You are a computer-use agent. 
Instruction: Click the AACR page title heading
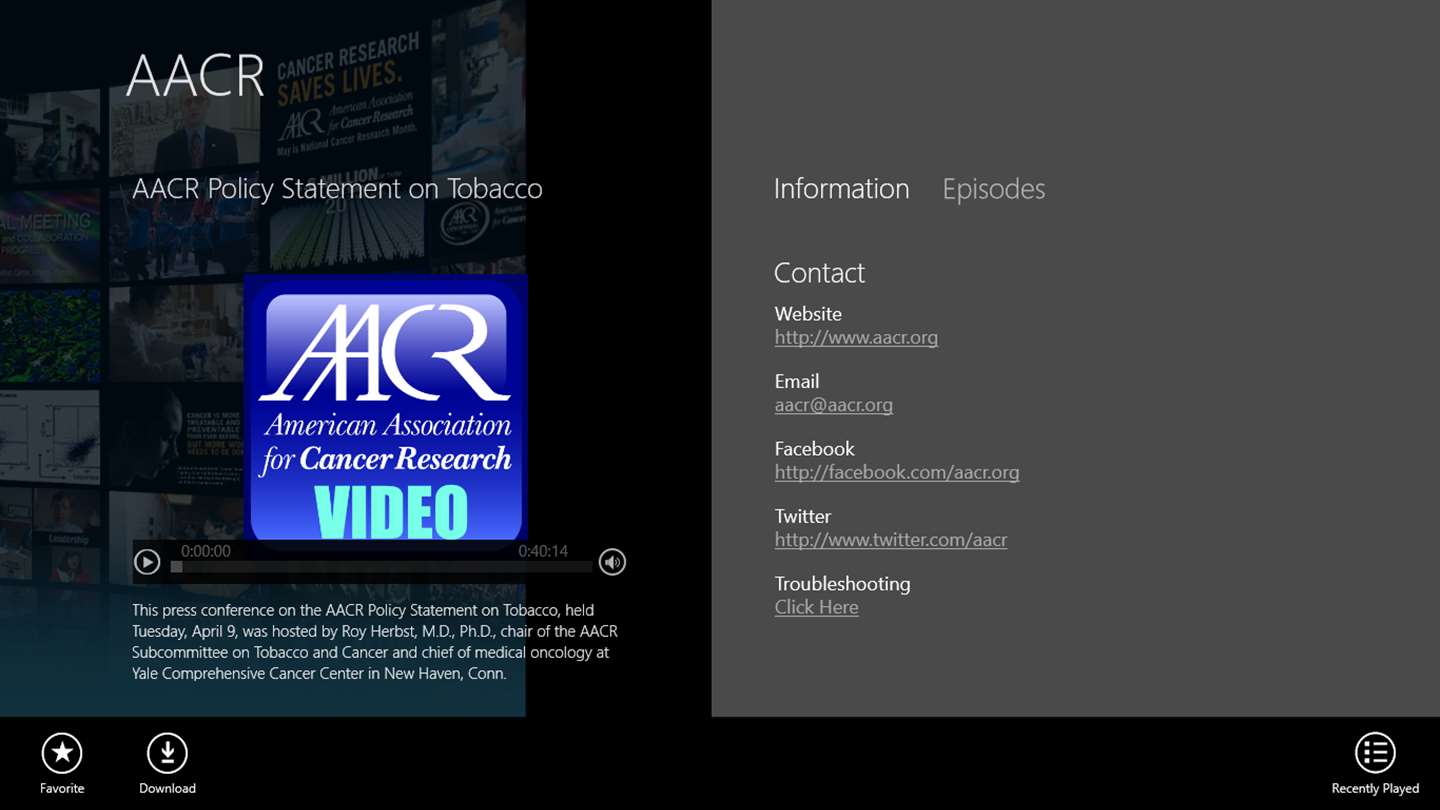click(x=195, y=76)
